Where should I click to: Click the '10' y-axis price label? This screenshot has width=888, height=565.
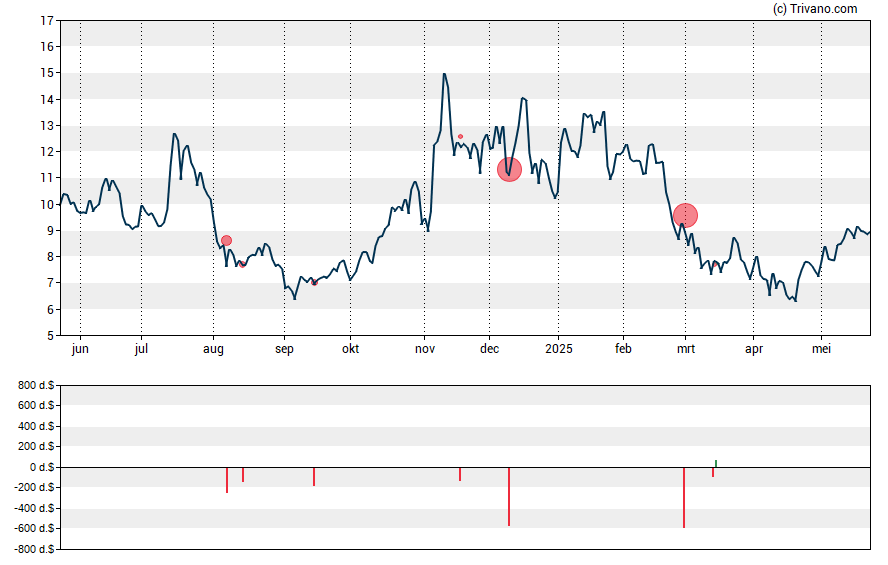(x=47, y=204)
